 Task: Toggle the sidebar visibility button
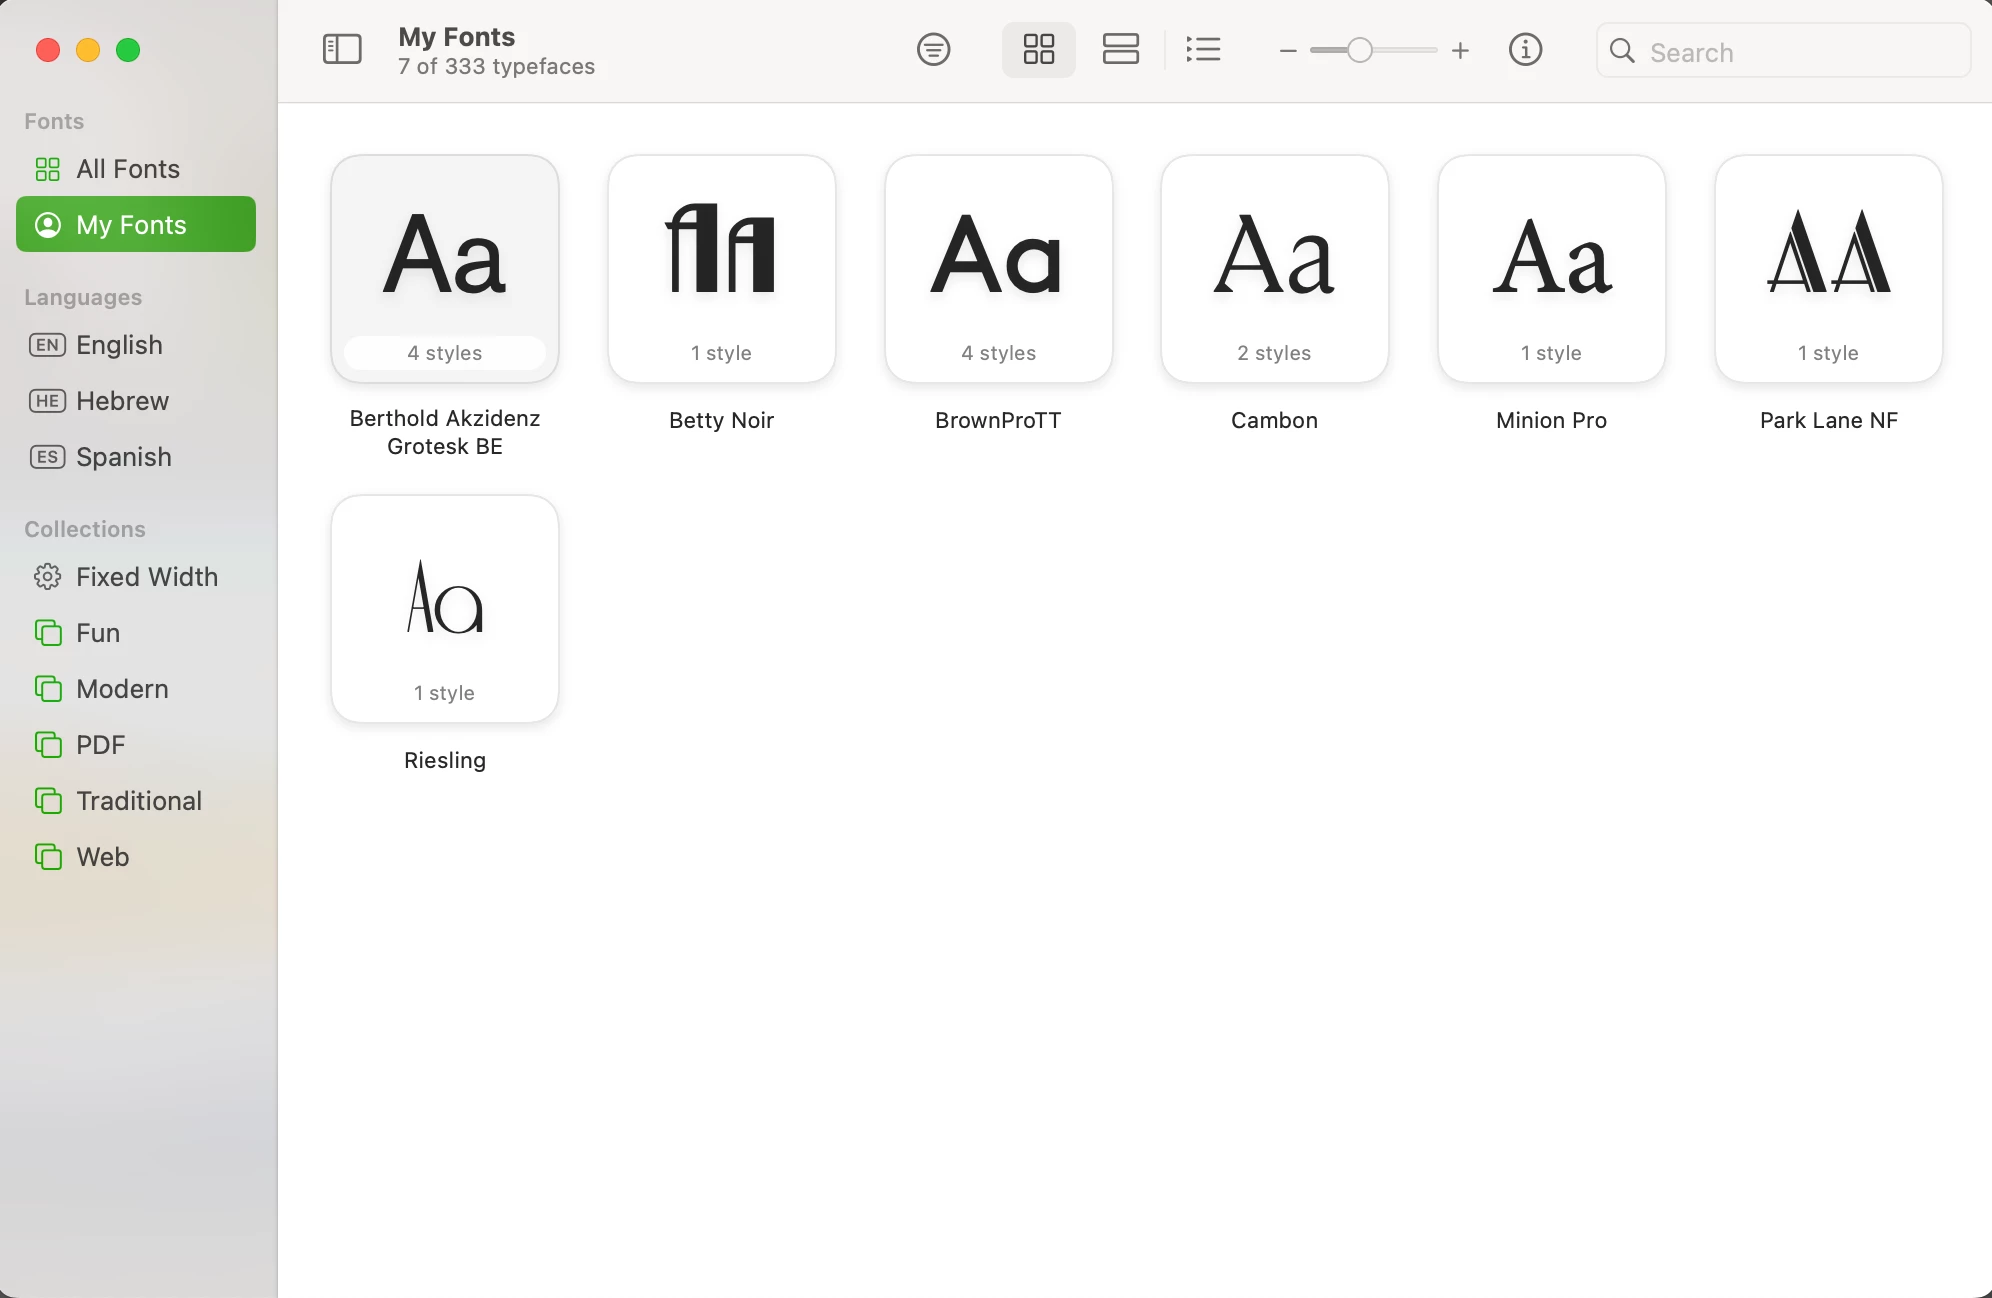[x=342, y=49]
